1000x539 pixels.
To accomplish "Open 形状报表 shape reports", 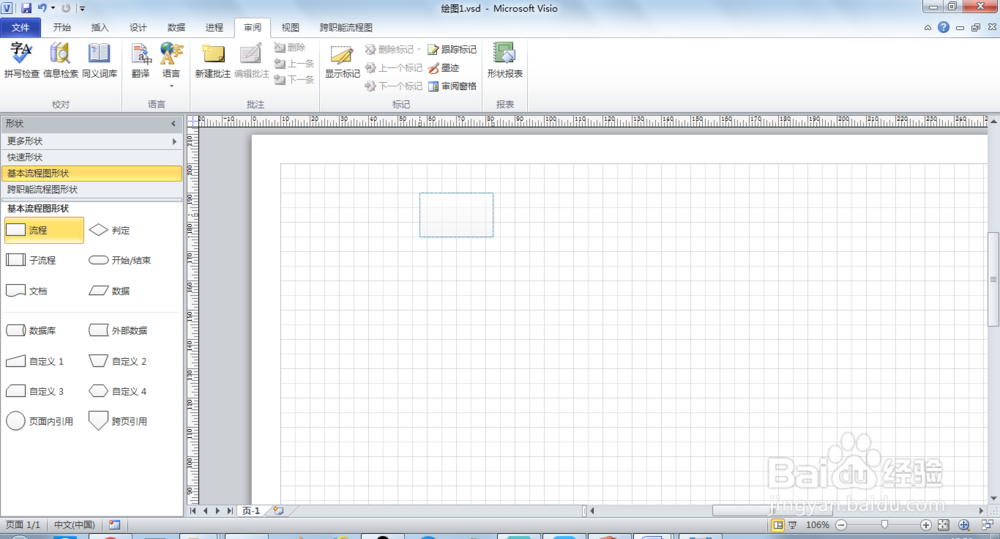I will pyautogui.click(x=504, y=61).
